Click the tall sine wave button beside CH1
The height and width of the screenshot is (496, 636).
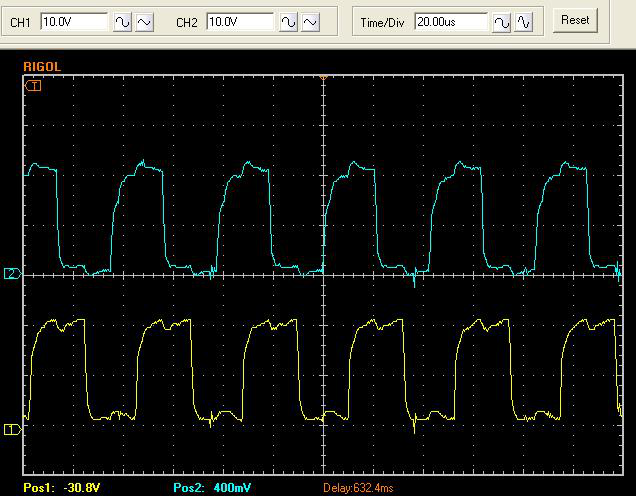pos(122,22)
